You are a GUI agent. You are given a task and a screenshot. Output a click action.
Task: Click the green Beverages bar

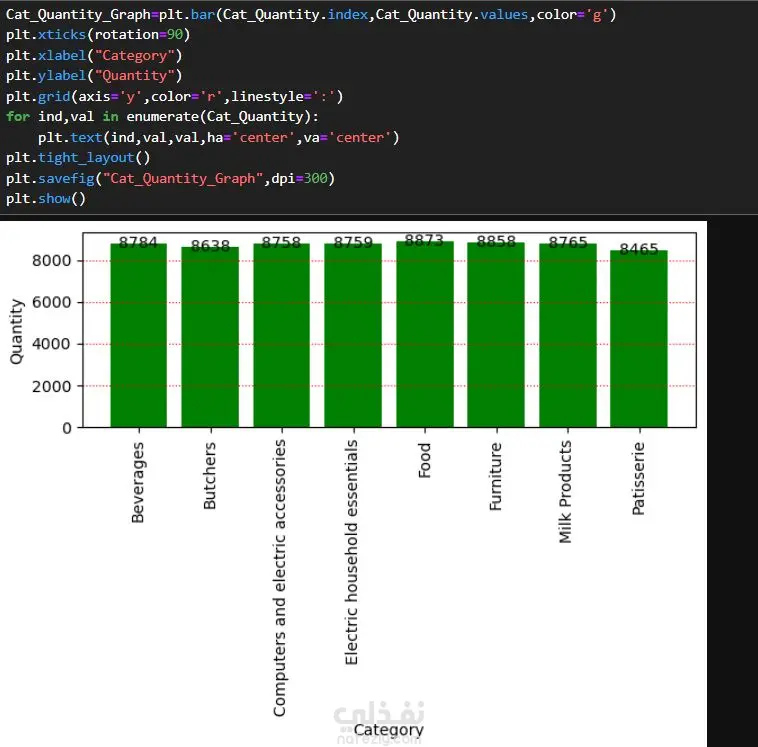point(139,336)
